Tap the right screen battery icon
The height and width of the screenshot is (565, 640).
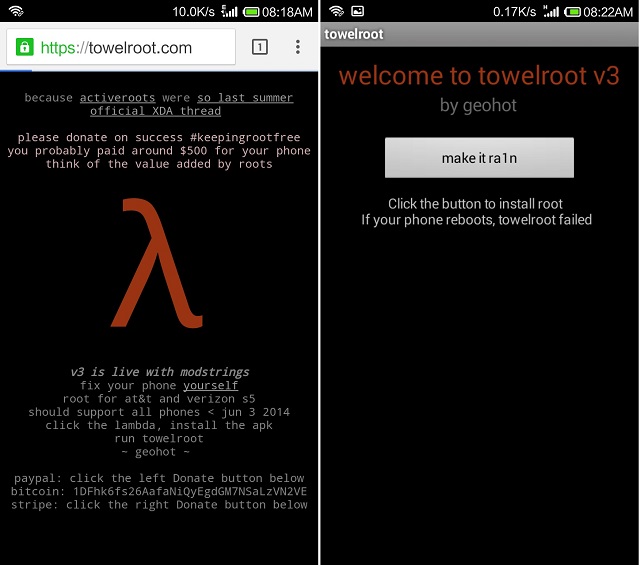[x=572, y=12]
